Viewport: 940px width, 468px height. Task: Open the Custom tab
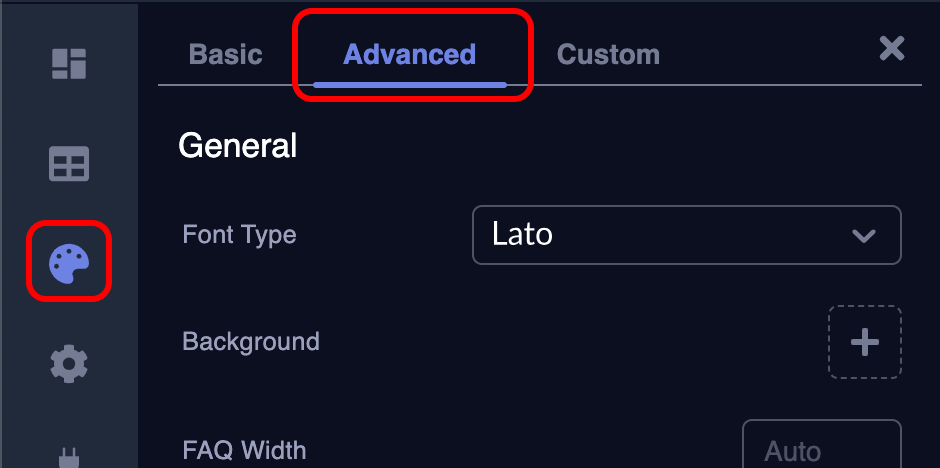coord(608,54)
